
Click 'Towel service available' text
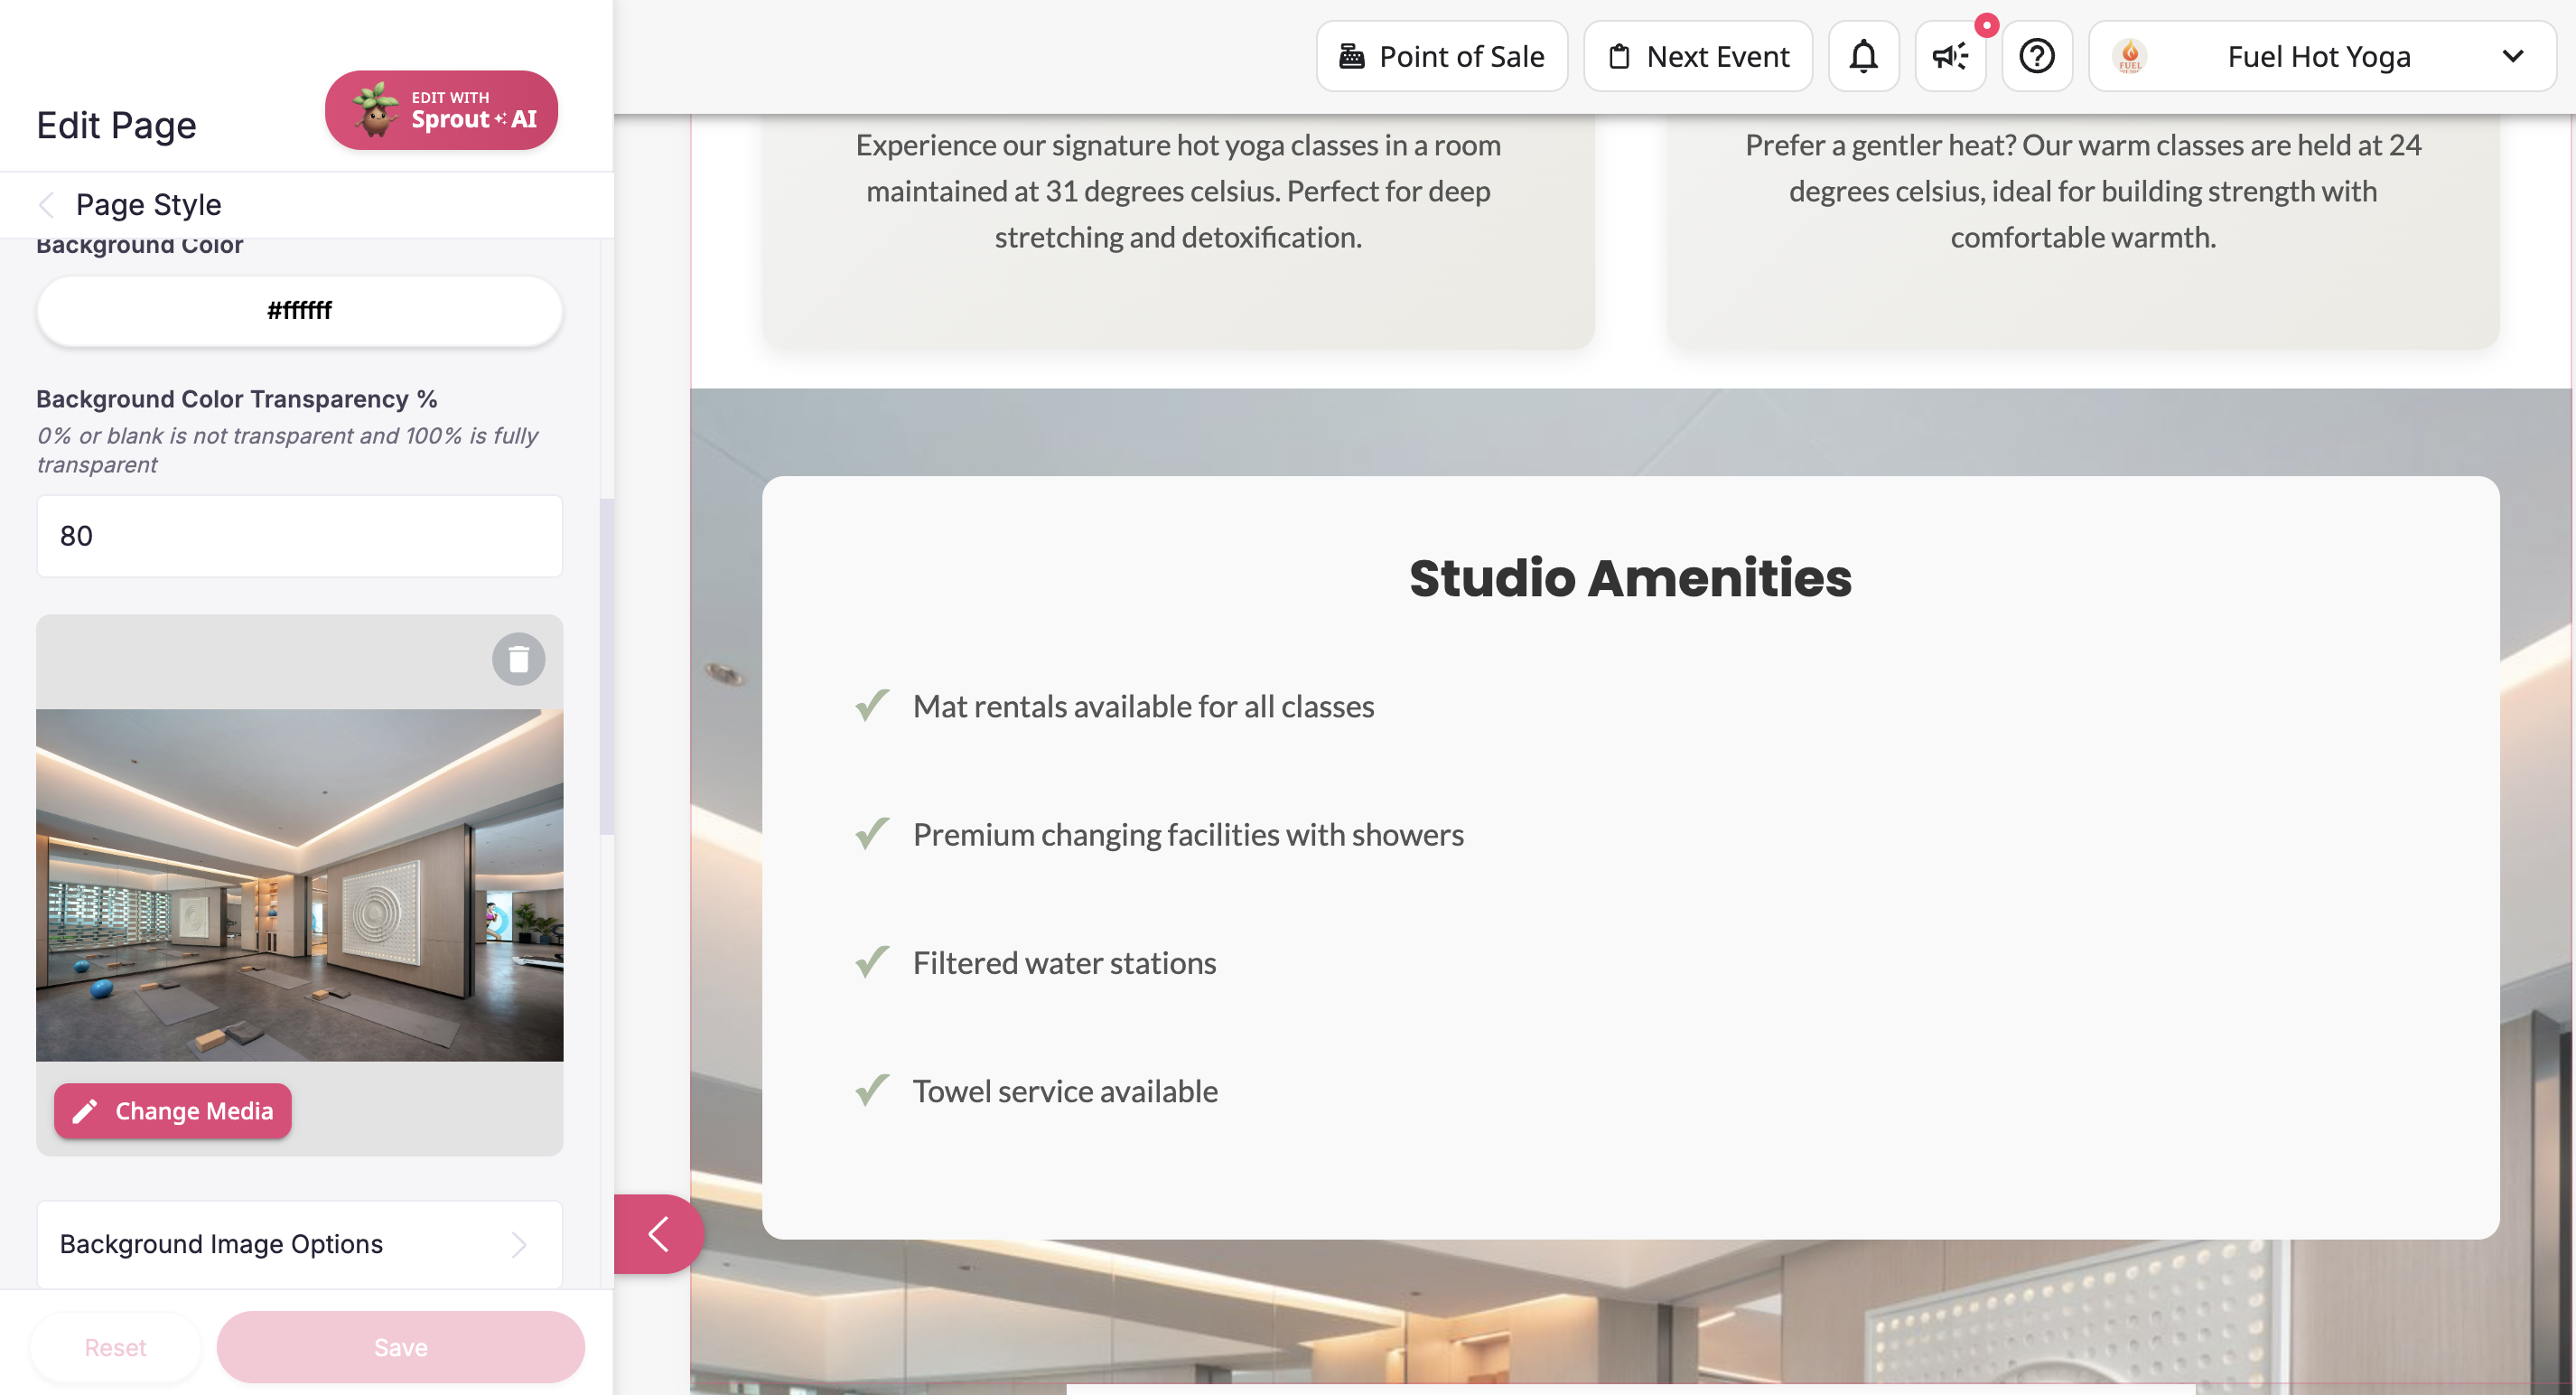coord(1065,1090)
